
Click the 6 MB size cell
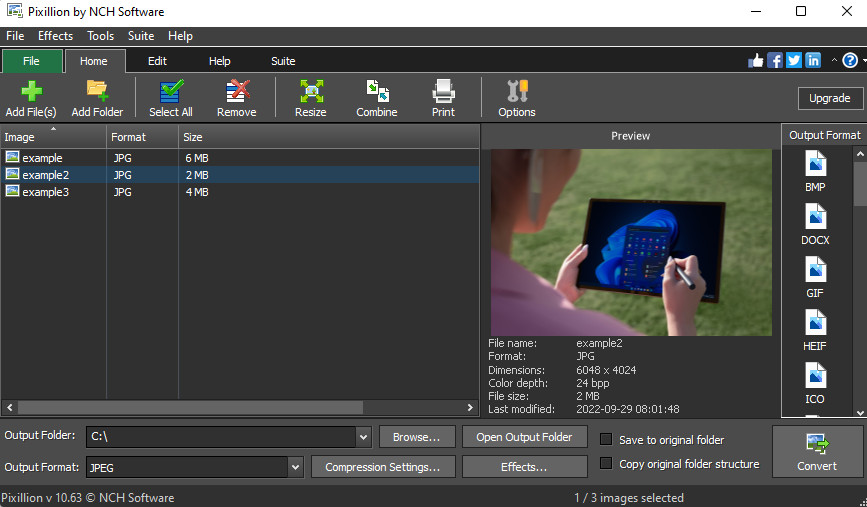197,158
